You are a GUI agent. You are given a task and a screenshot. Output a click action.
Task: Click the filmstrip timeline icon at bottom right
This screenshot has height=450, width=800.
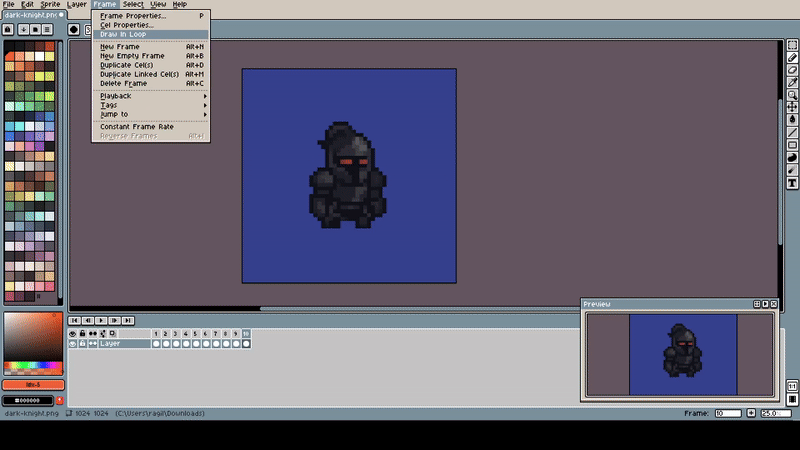(792, 399)
